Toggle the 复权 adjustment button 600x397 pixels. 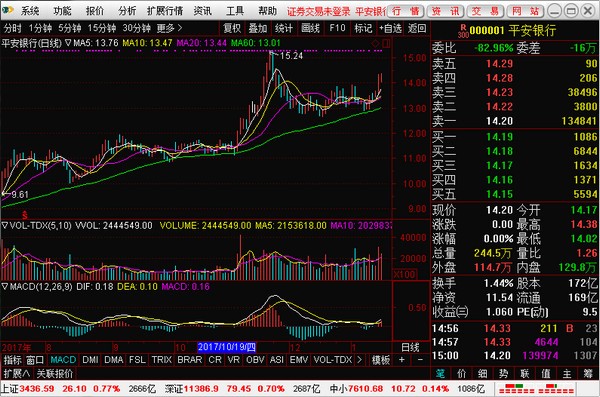tap(232, 28)
